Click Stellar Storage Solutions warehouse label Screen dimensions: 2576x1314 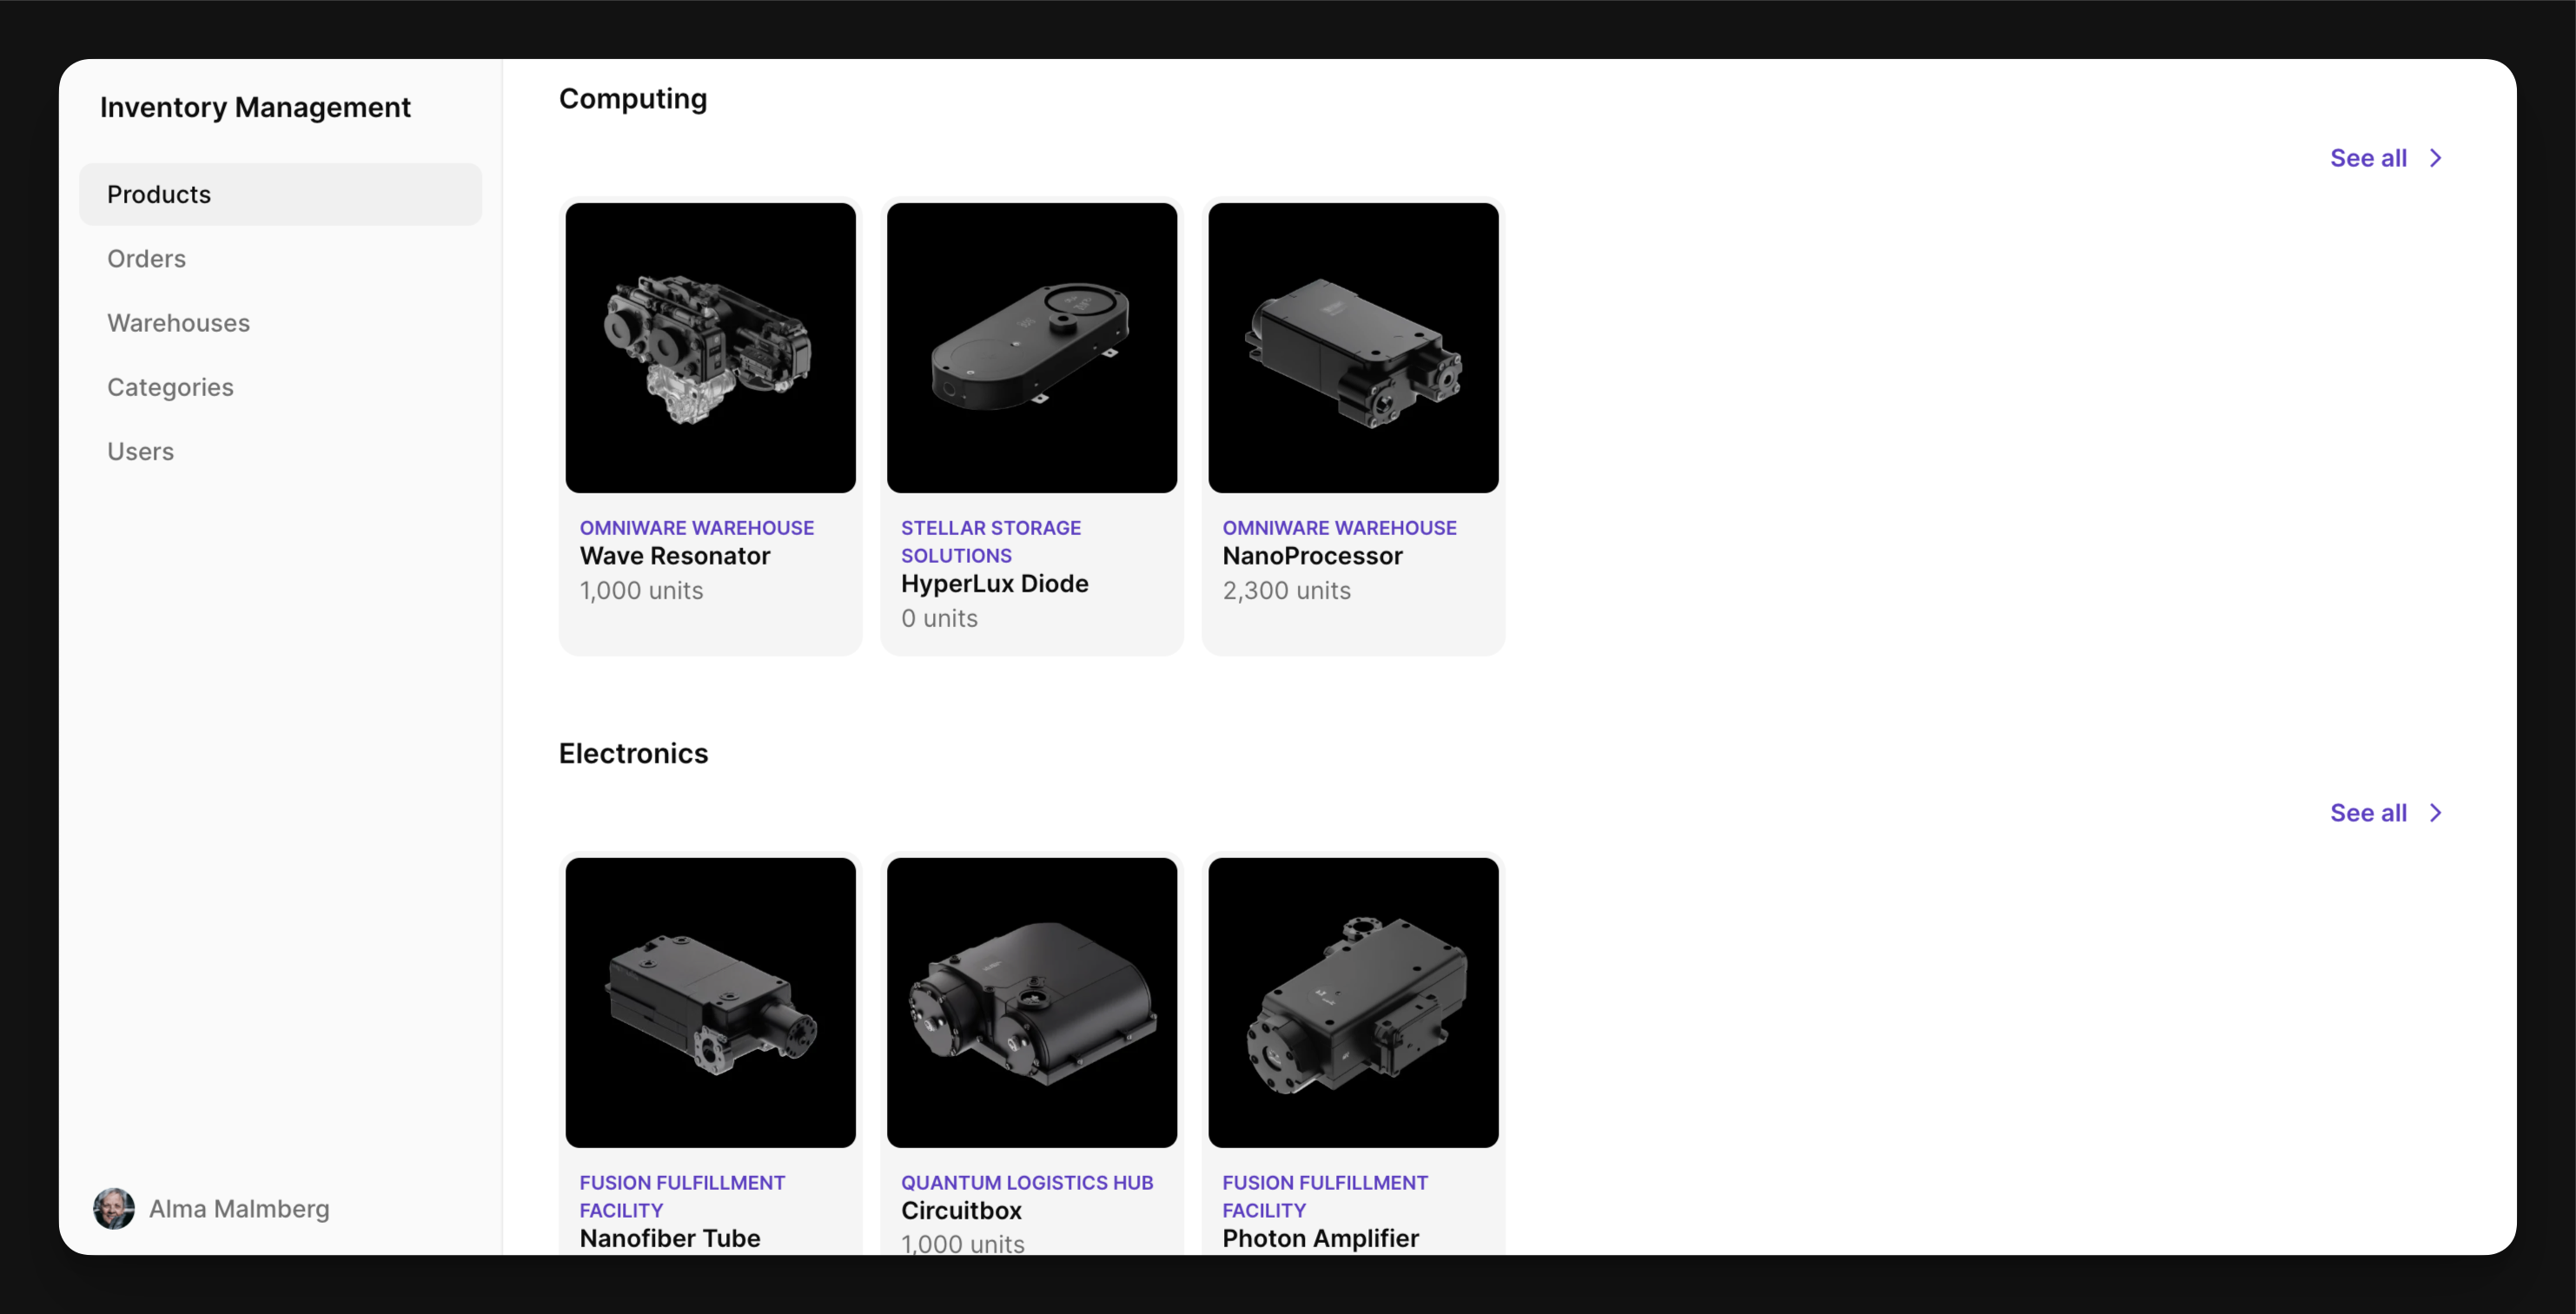(x=991, y=542)
